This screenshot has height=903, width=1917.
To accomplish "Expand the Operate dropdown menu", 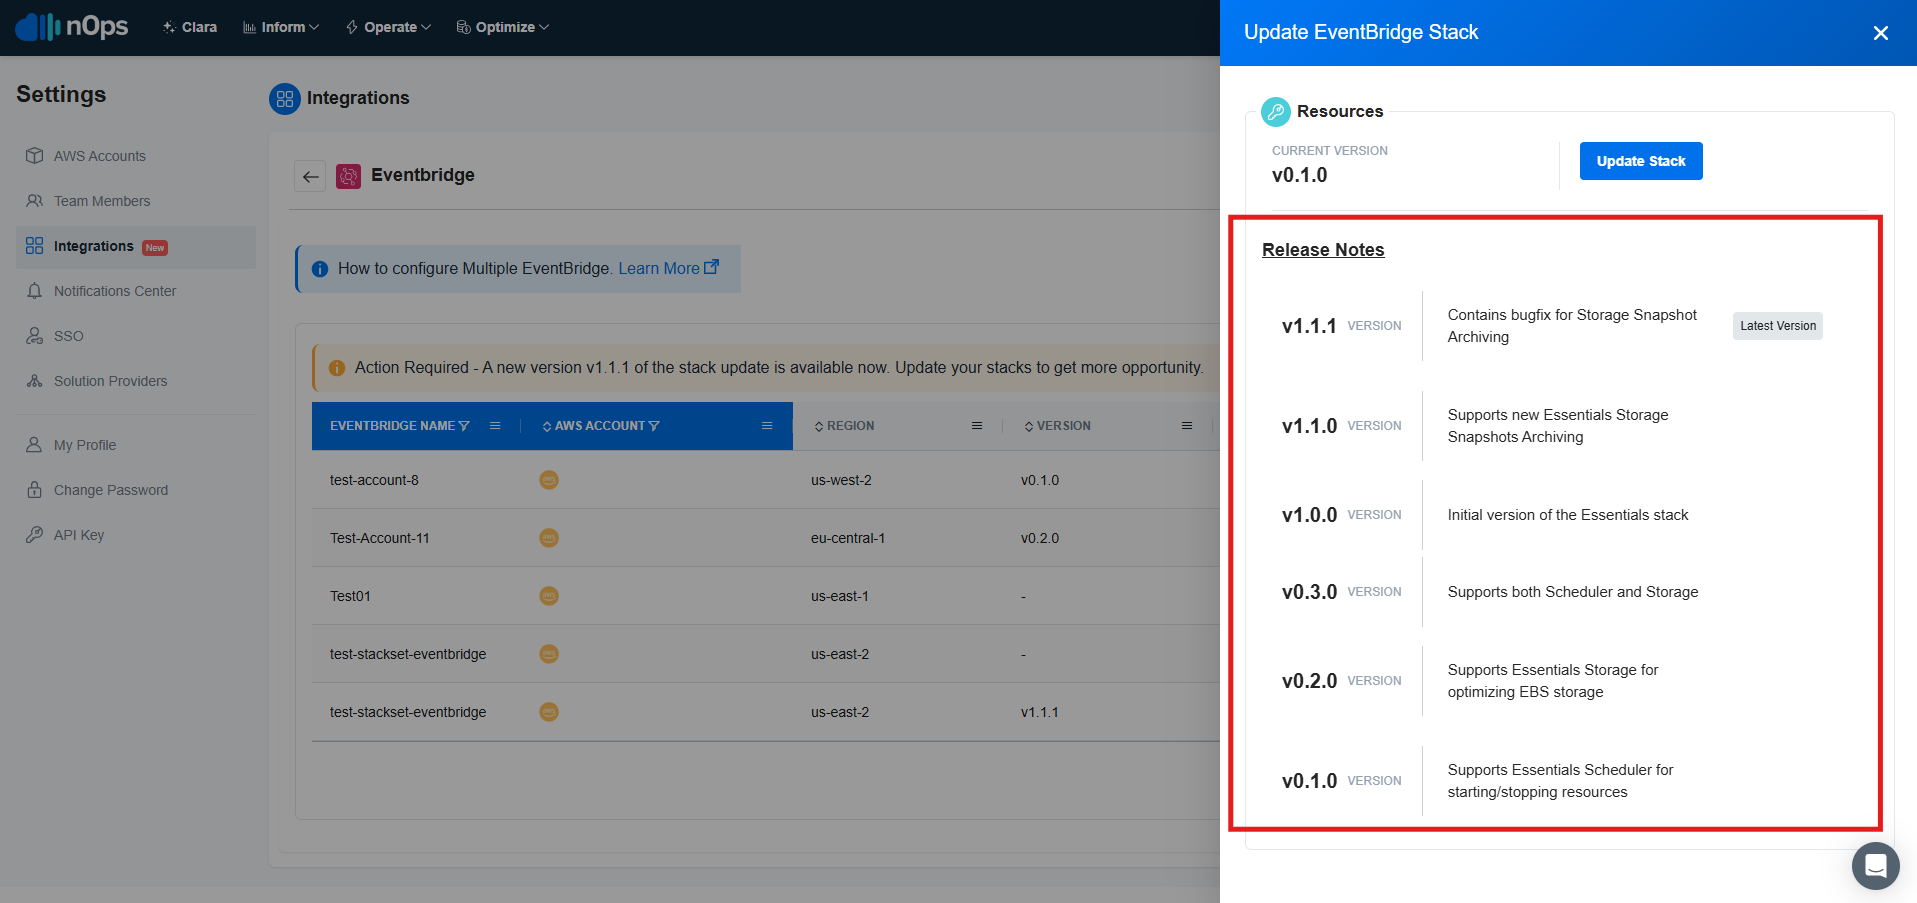I will coord(389,27).
